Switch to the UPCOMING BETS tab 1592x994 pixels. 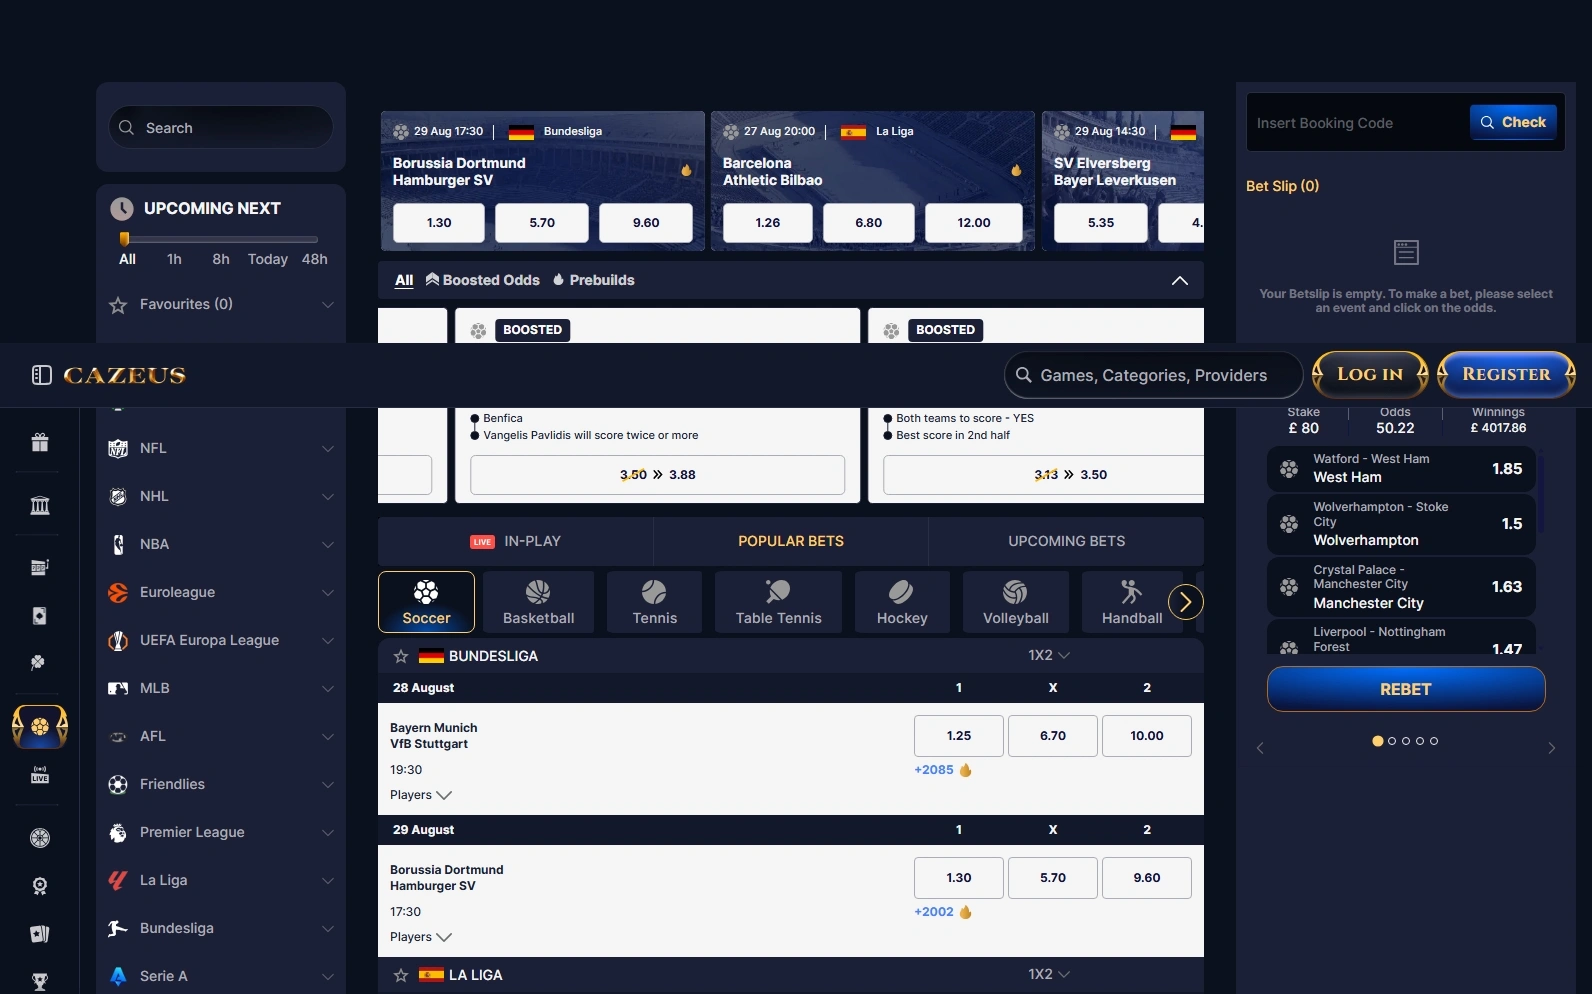click(x=1066, y=541)
